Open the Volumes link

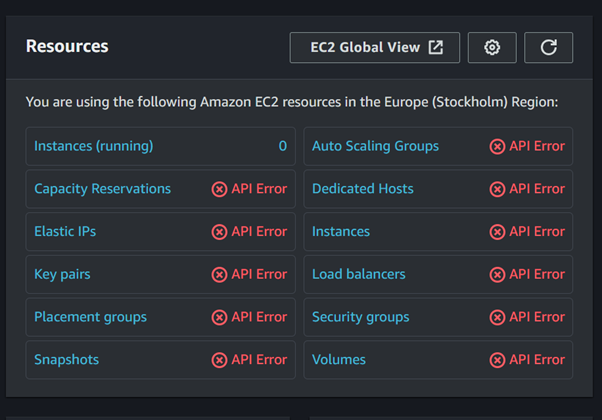point(339,360)
